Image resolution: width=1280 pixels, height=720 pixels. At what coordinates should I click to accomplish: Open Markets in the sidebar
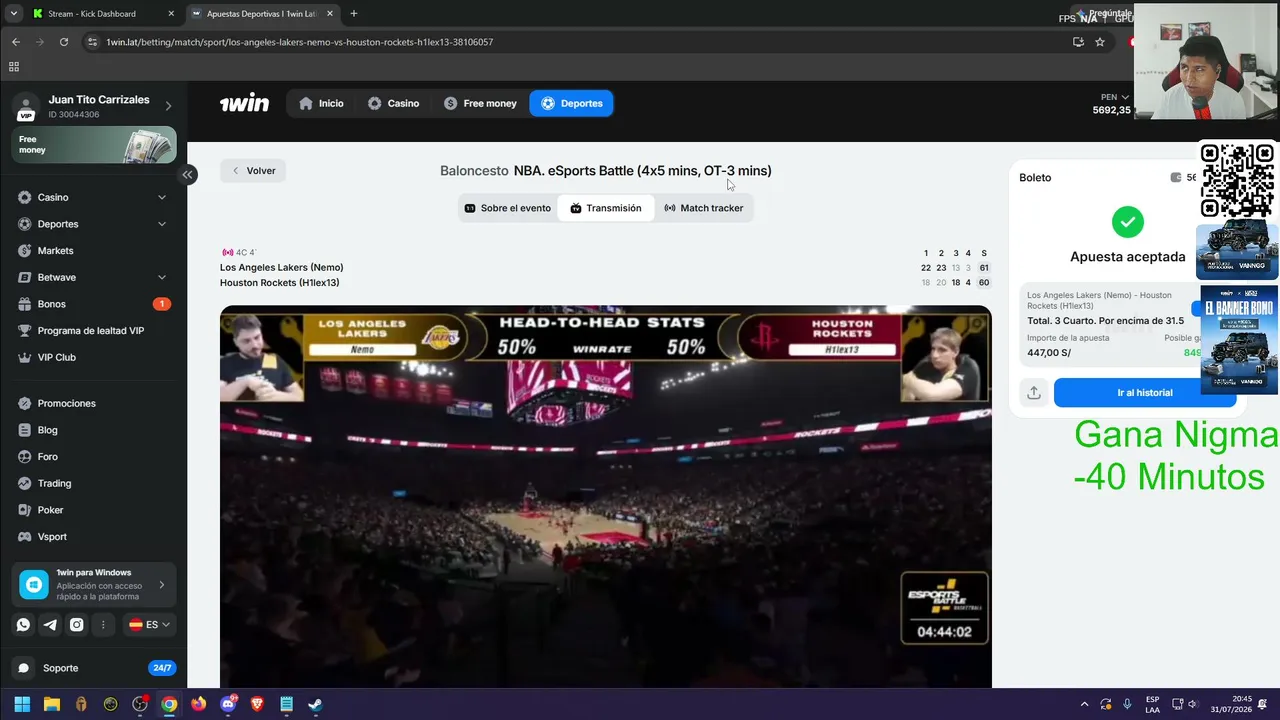(x=94, y=251)
